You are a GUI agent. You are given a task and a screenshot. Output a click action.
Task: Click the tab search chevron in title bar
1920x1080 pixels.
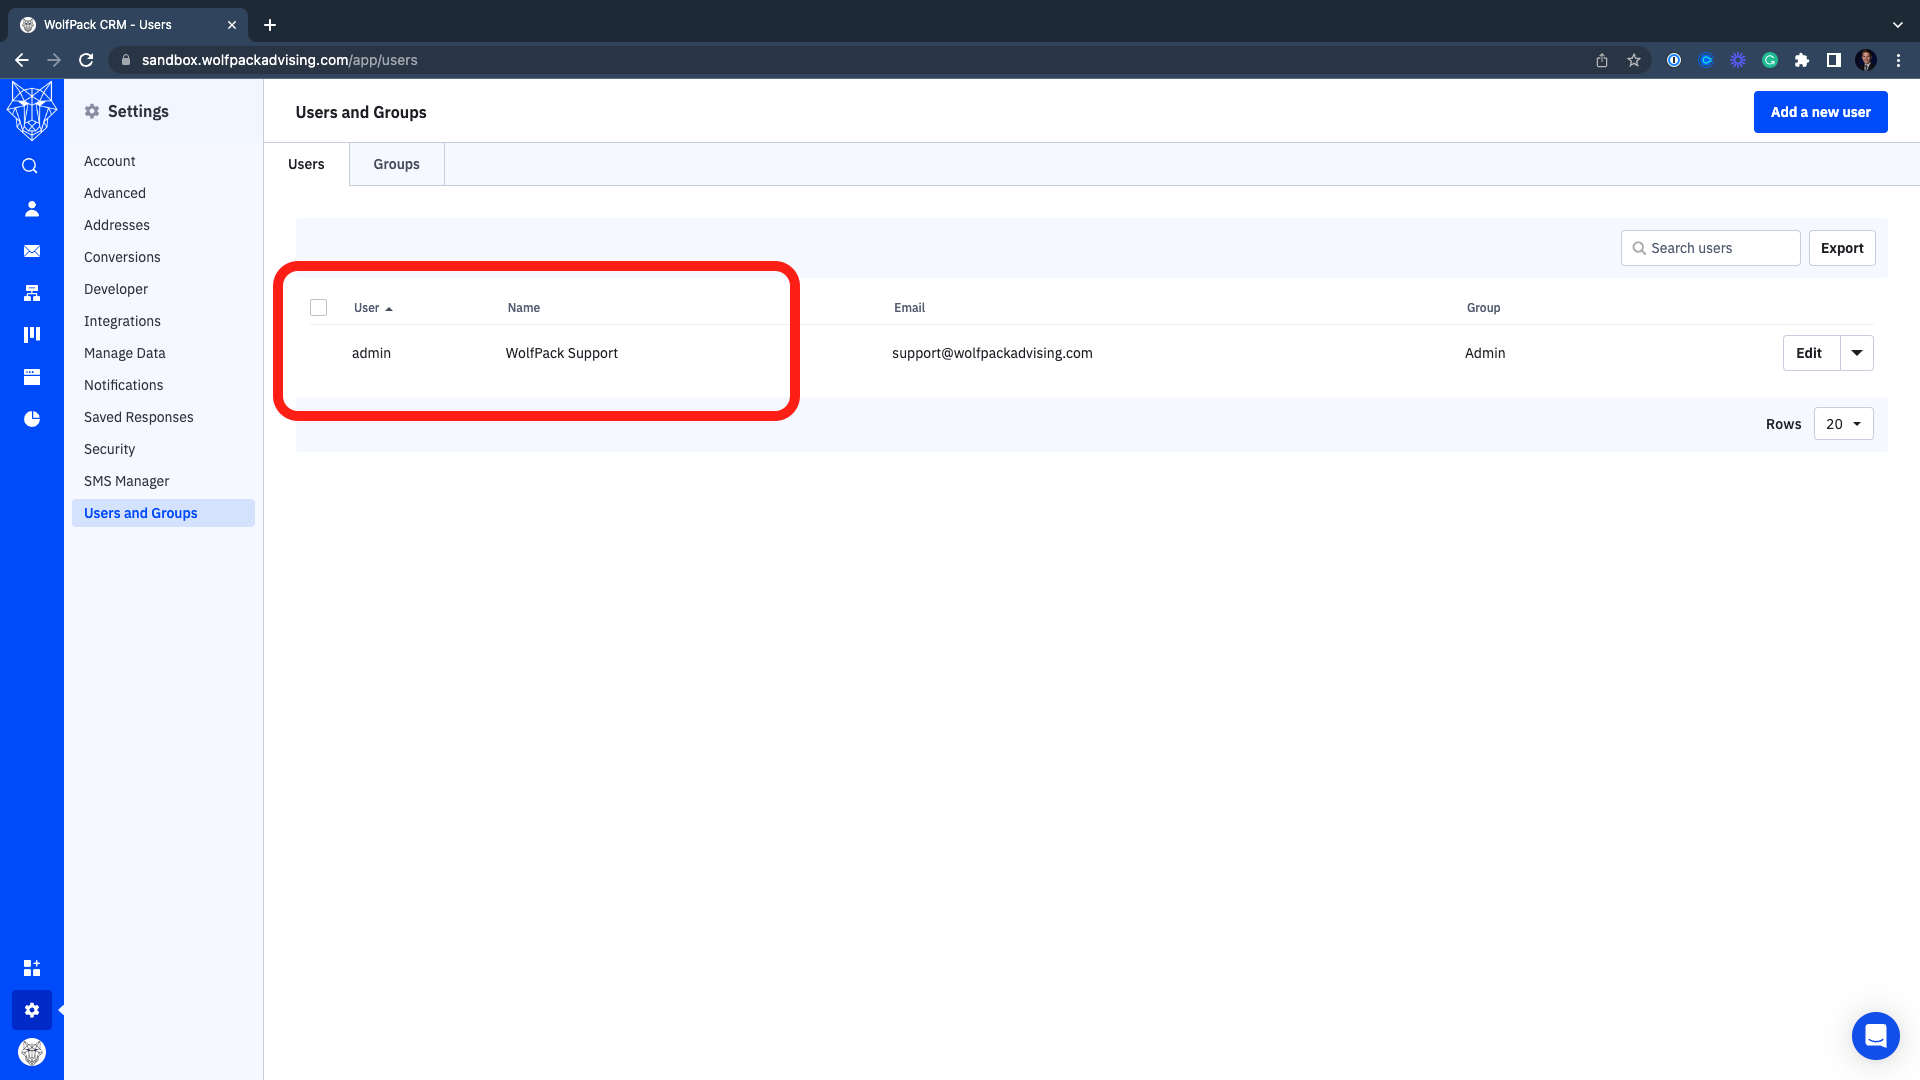tap(1898, 25)
